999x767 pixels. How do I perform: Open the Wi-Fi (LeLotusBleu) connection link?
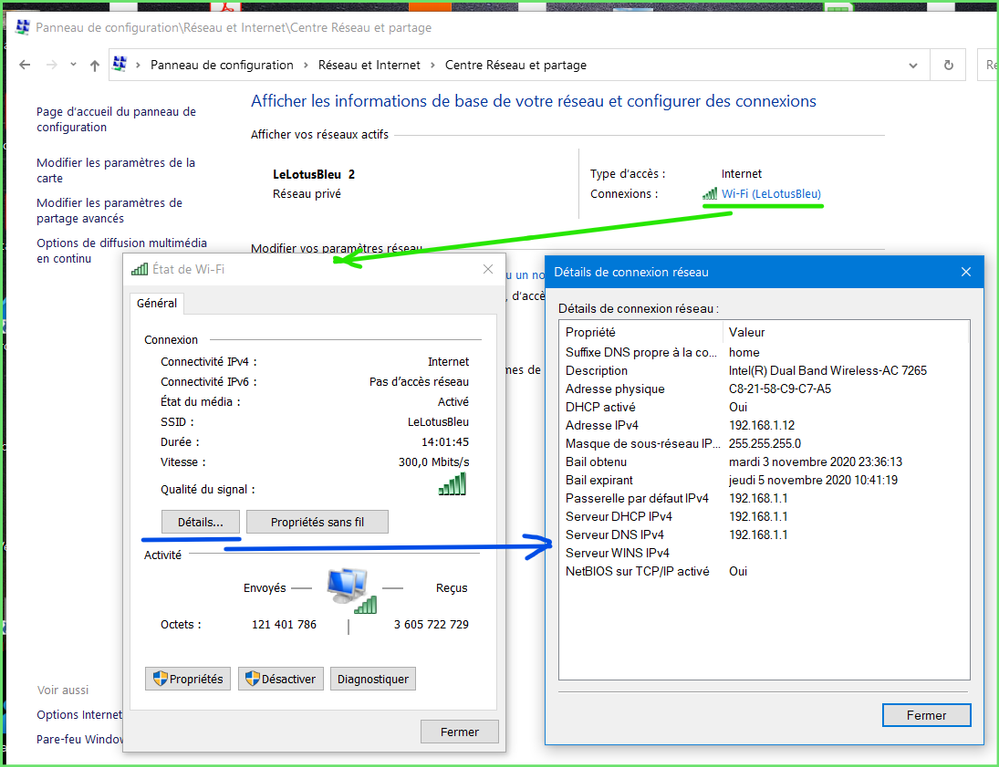pyautogui.click(x=771, y=194)
